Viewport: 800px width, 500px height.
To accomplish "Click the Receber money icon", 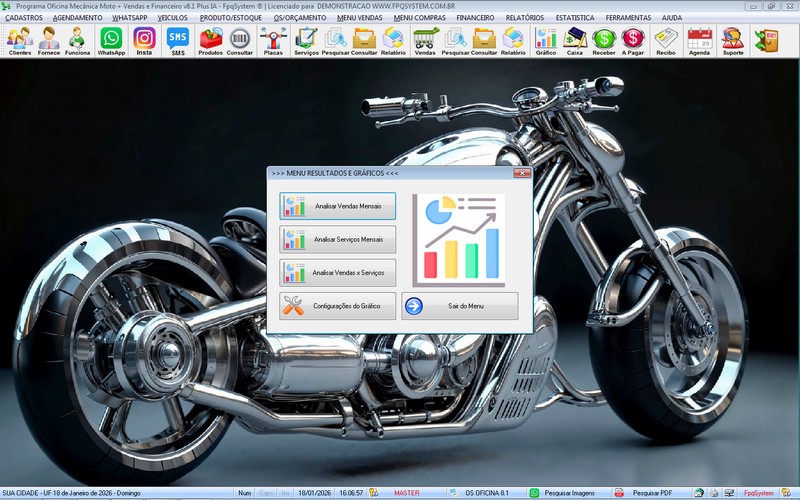I will [604, 40].
